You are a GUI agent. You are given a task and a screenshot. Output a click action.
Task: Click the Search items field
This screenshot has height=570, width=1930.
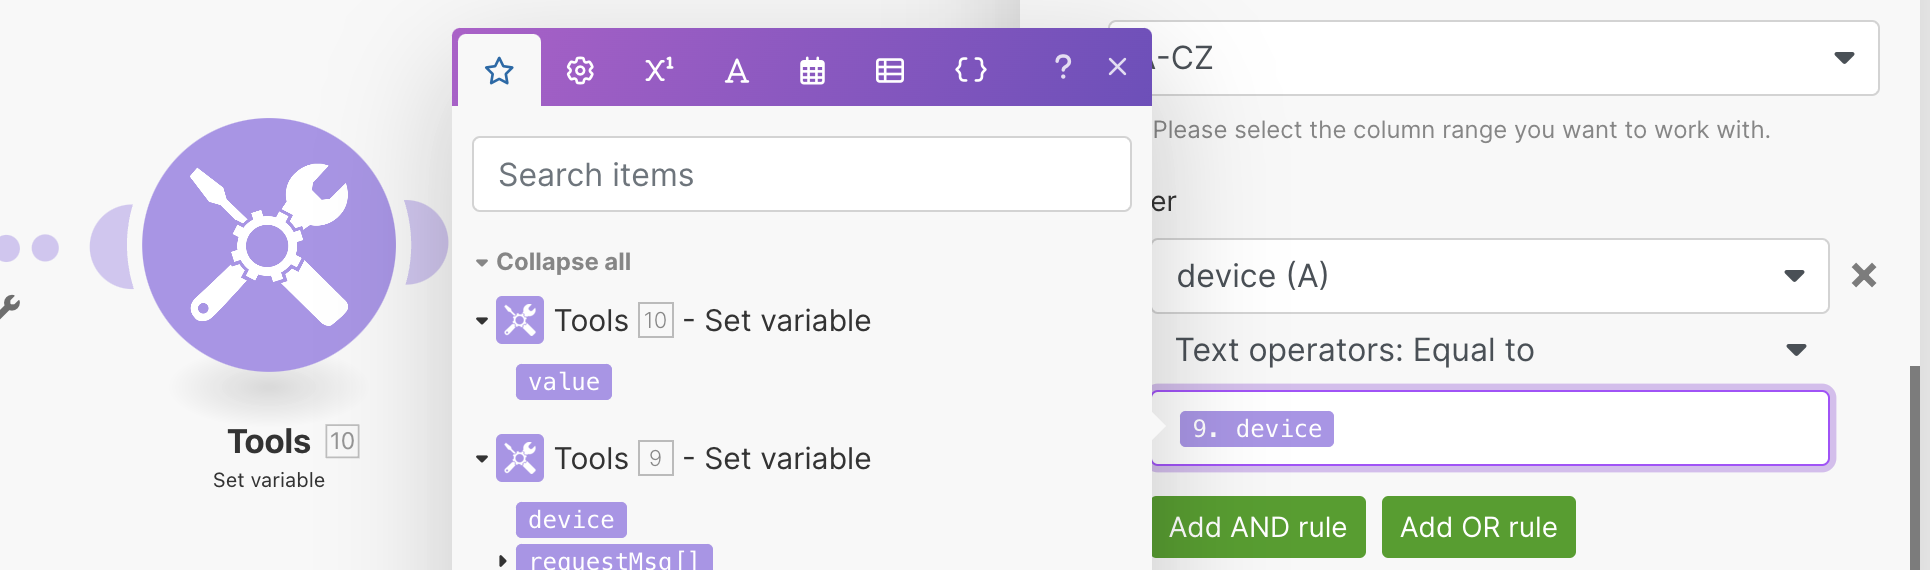click(801, 175)
